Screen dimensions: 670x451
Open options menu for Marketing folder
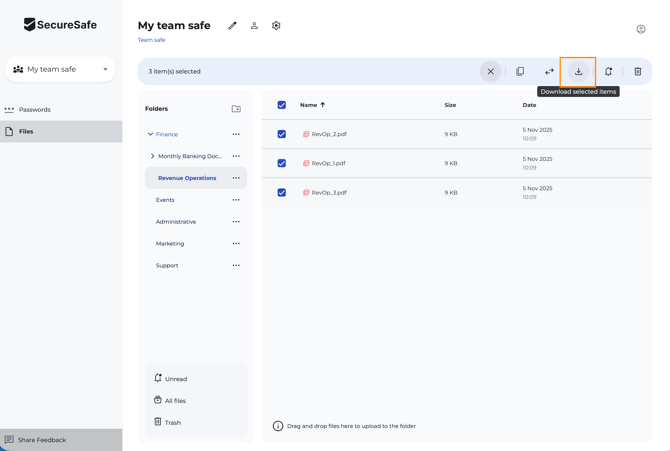[x=236, y=244]
